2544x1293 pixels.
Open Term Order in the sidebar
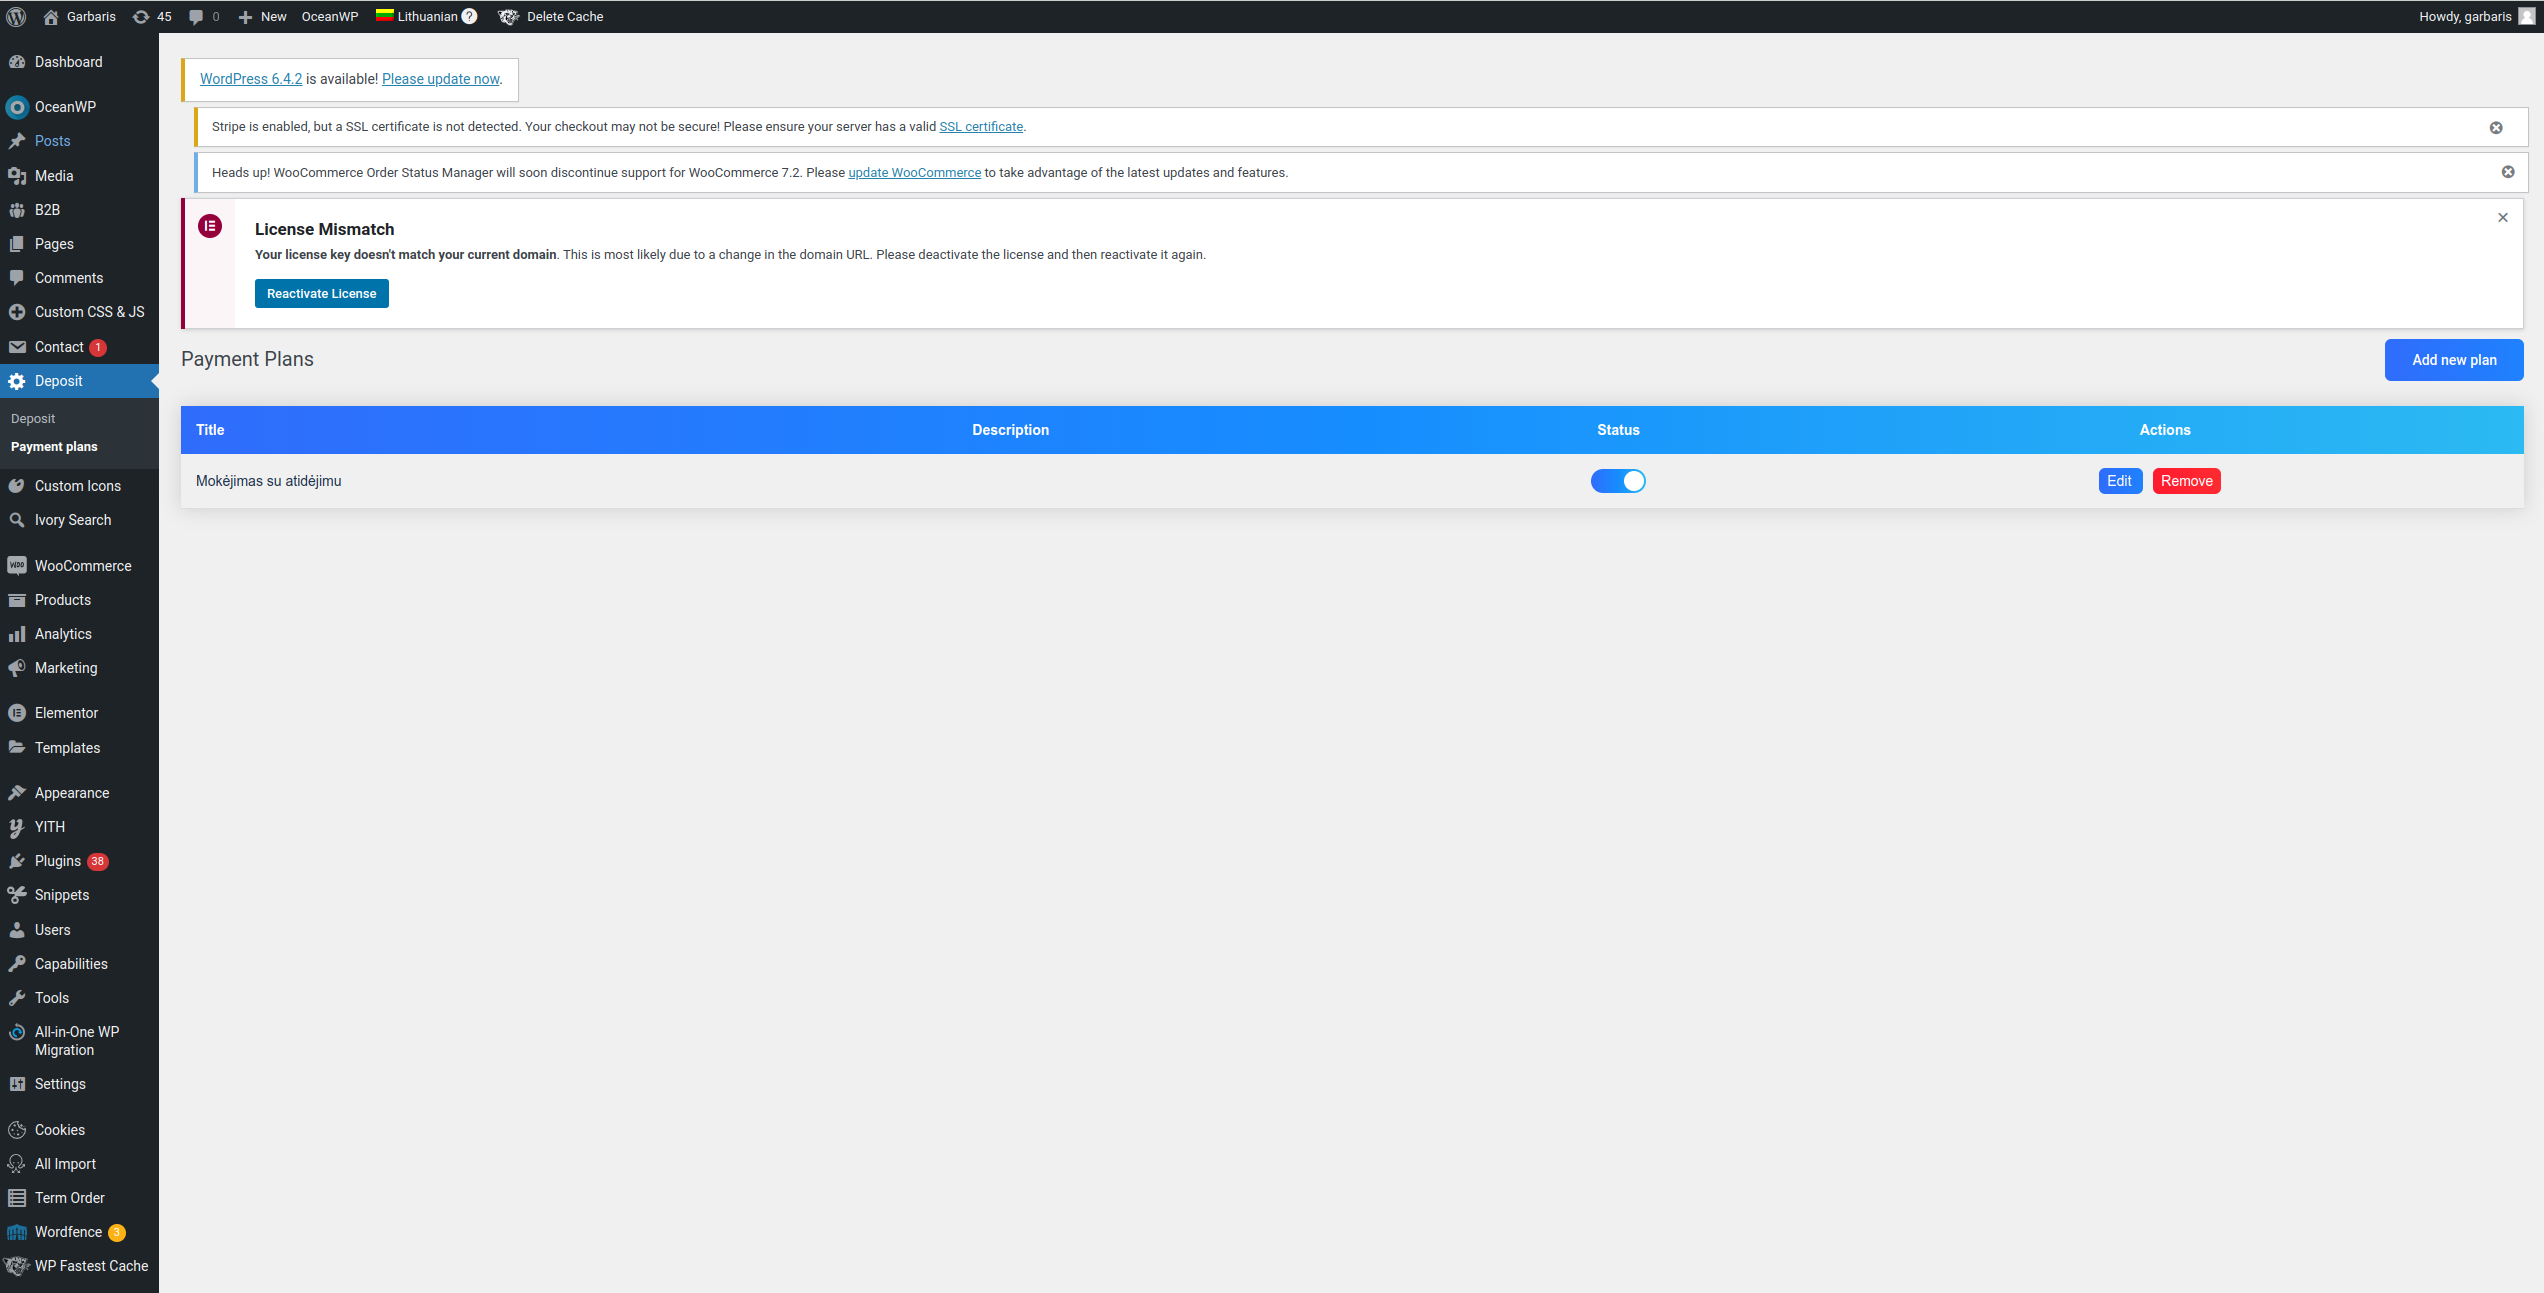[79, 1198]
